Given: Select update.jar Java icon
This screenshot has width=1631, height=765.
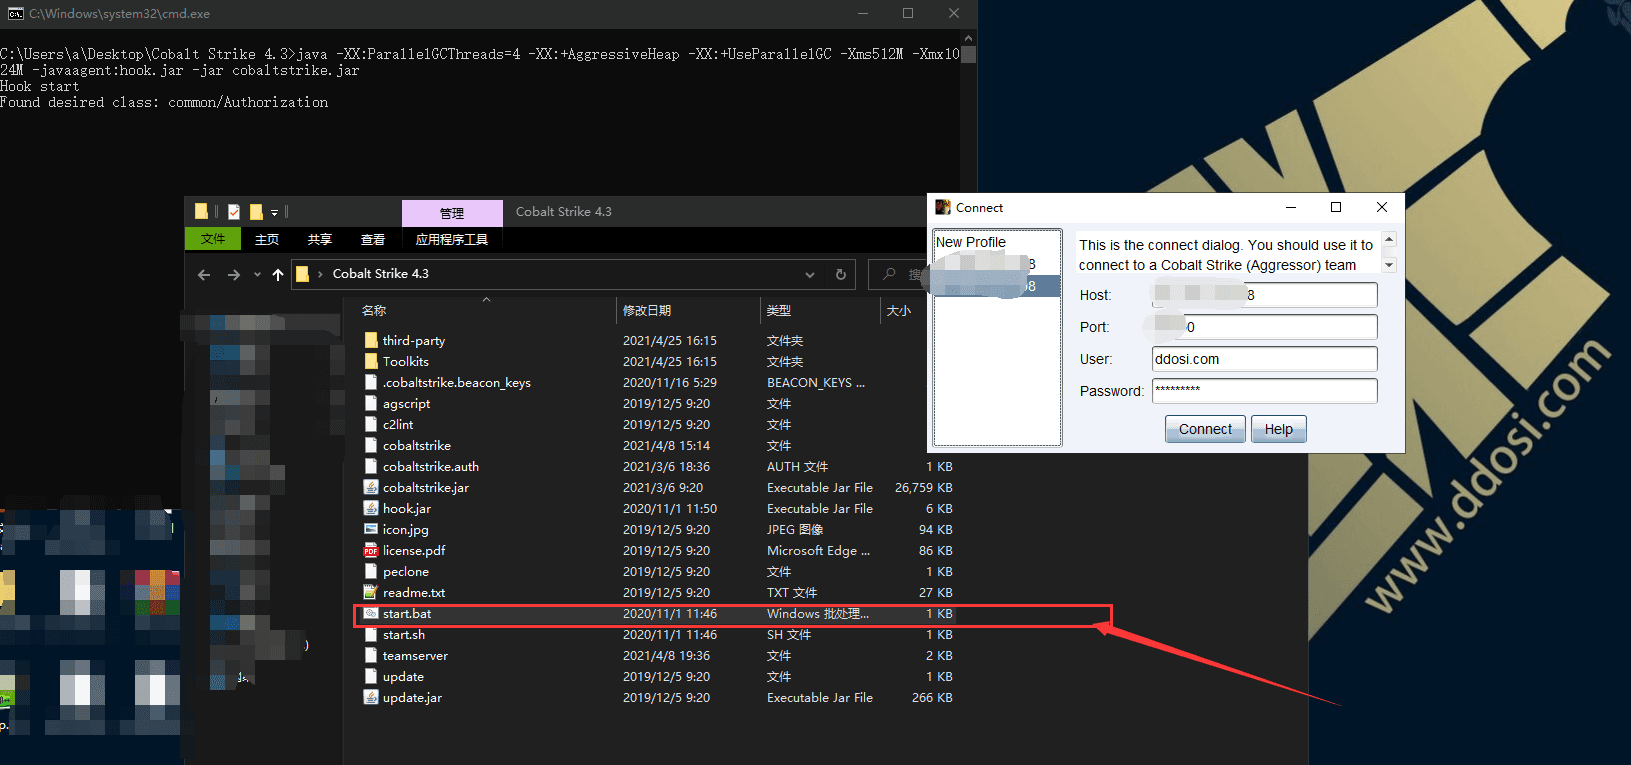Looking at the screenshot, I should tap(371, 698).
